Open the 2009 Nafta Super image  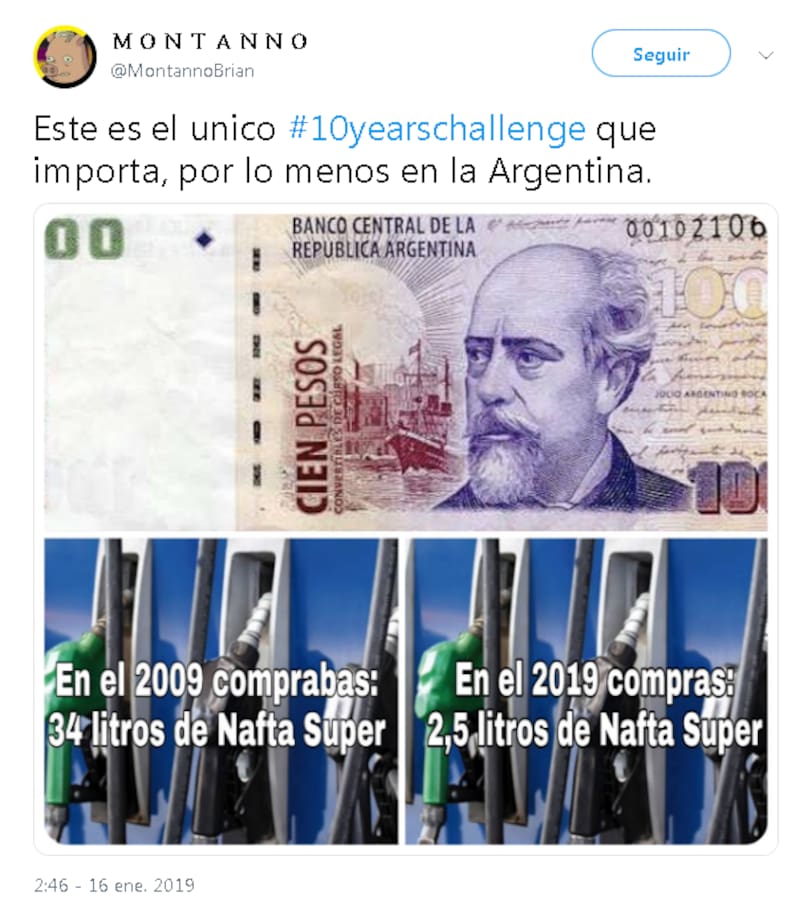(221, 691)
